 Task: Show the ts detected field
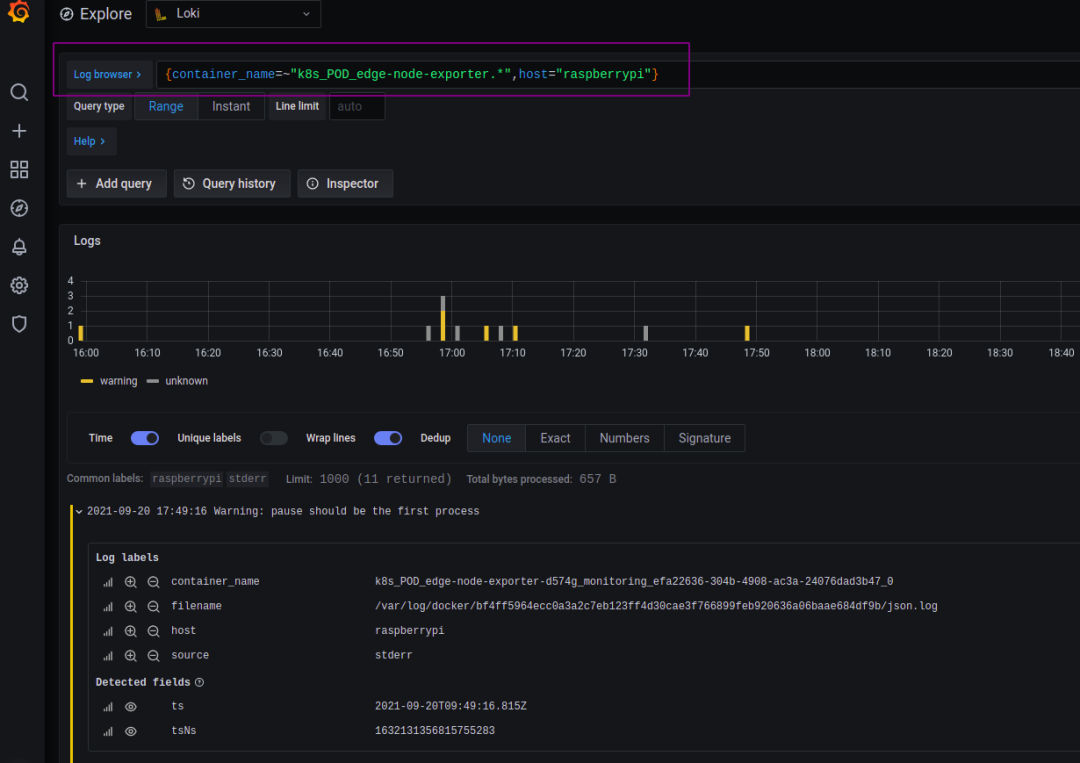click(x=130, y=706)
